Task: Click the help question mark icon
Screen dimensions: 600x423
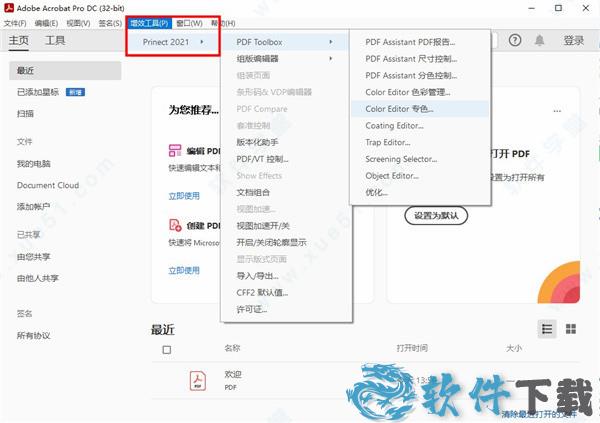Action: pos(515,41)
